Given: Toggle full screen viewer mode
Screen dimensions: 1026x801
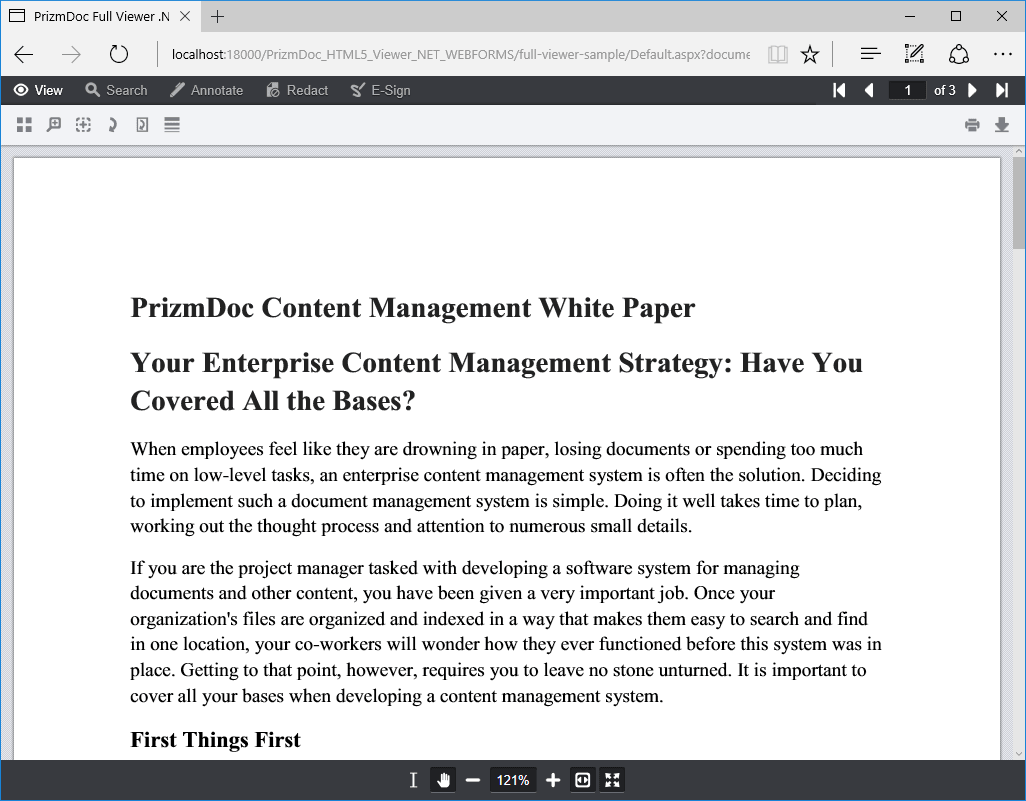Looking at the screenshot, I should click(612, 780).
